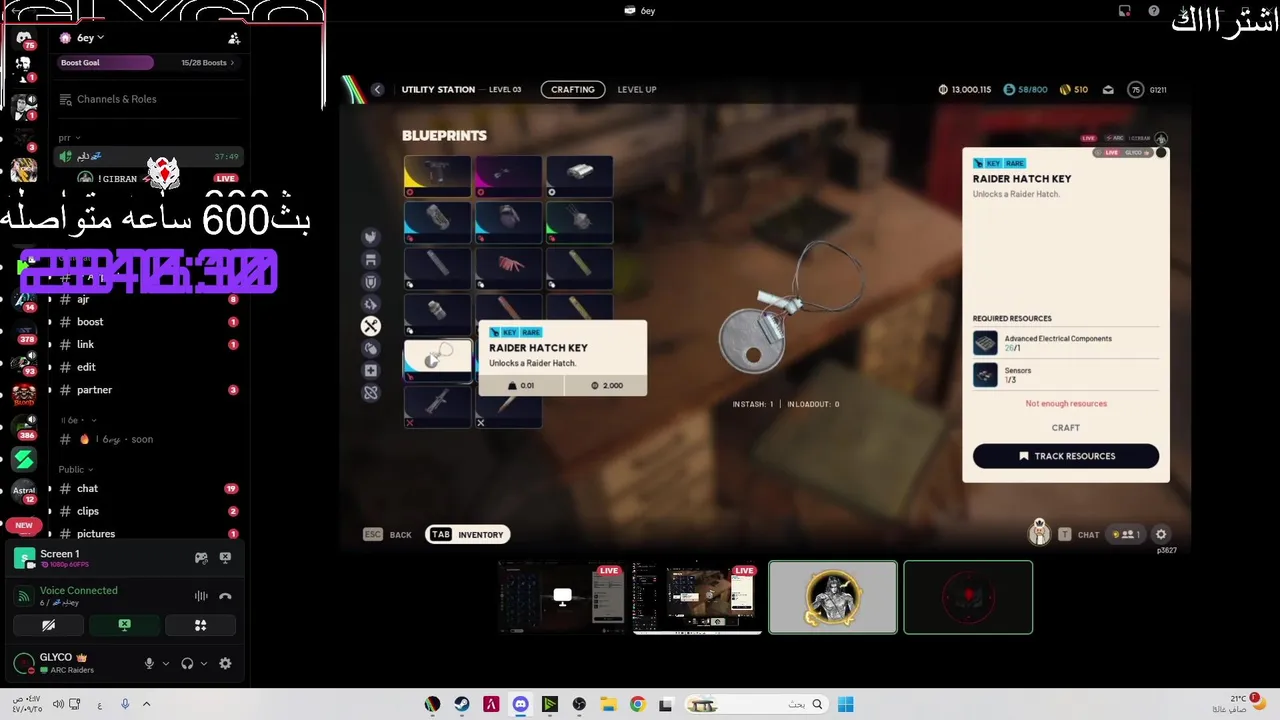Select the Raider Hatch Key blueprint tile
The height and width of the screenshot is (720, 1280).
[438, 360]
